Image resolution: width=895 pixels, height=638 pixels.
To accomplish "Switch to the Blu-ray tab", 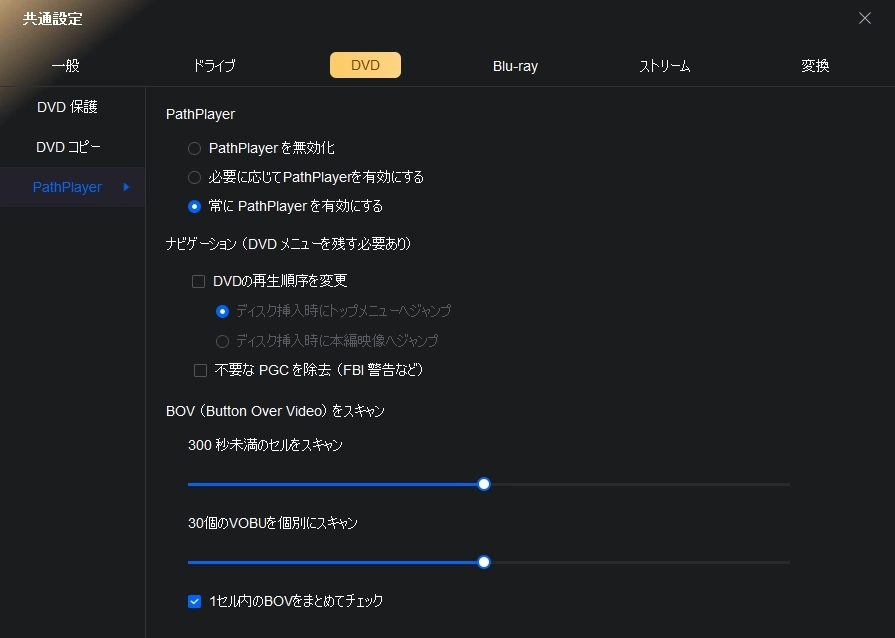I will (x=515, y=66).
